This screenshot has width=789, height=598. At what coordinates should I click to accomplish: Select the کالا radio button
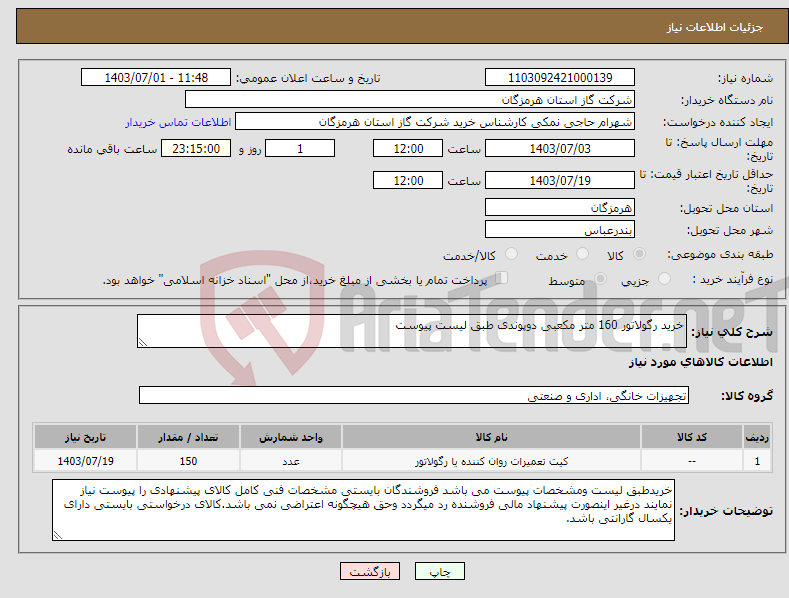[x=639, y=254]
